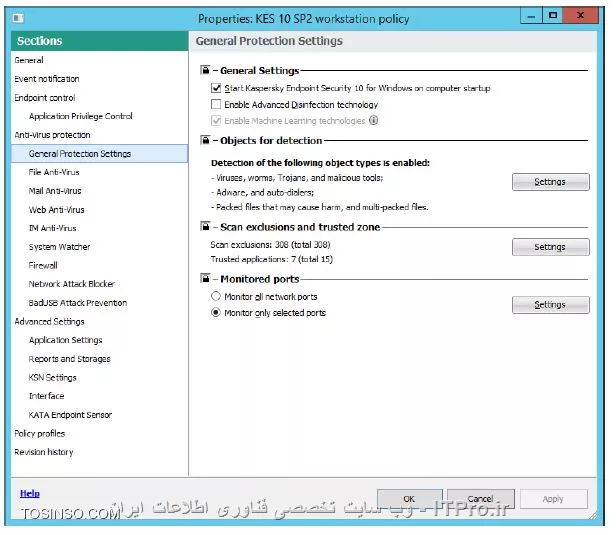The image size is (616, 535).
Task: Click the Packed files that may cause harm line
Action: [x=320, y=207]
